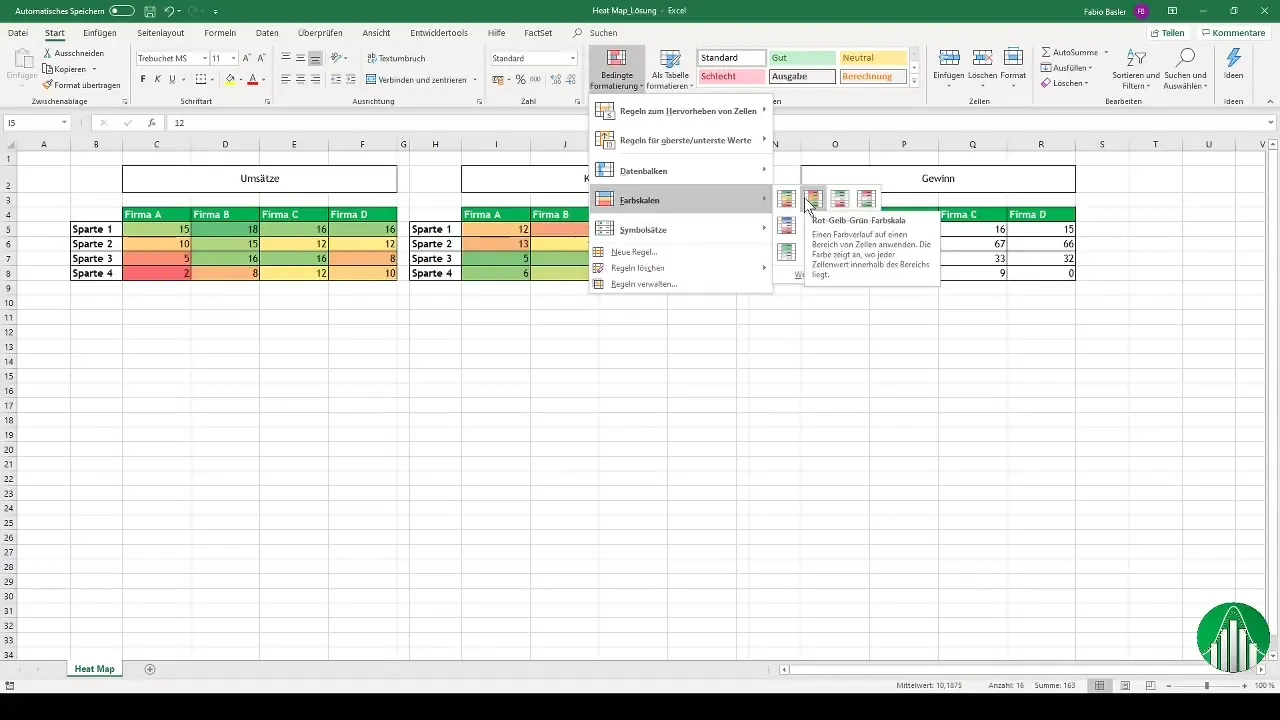Add a new sheet with plus icon

[x=150, y=668]
